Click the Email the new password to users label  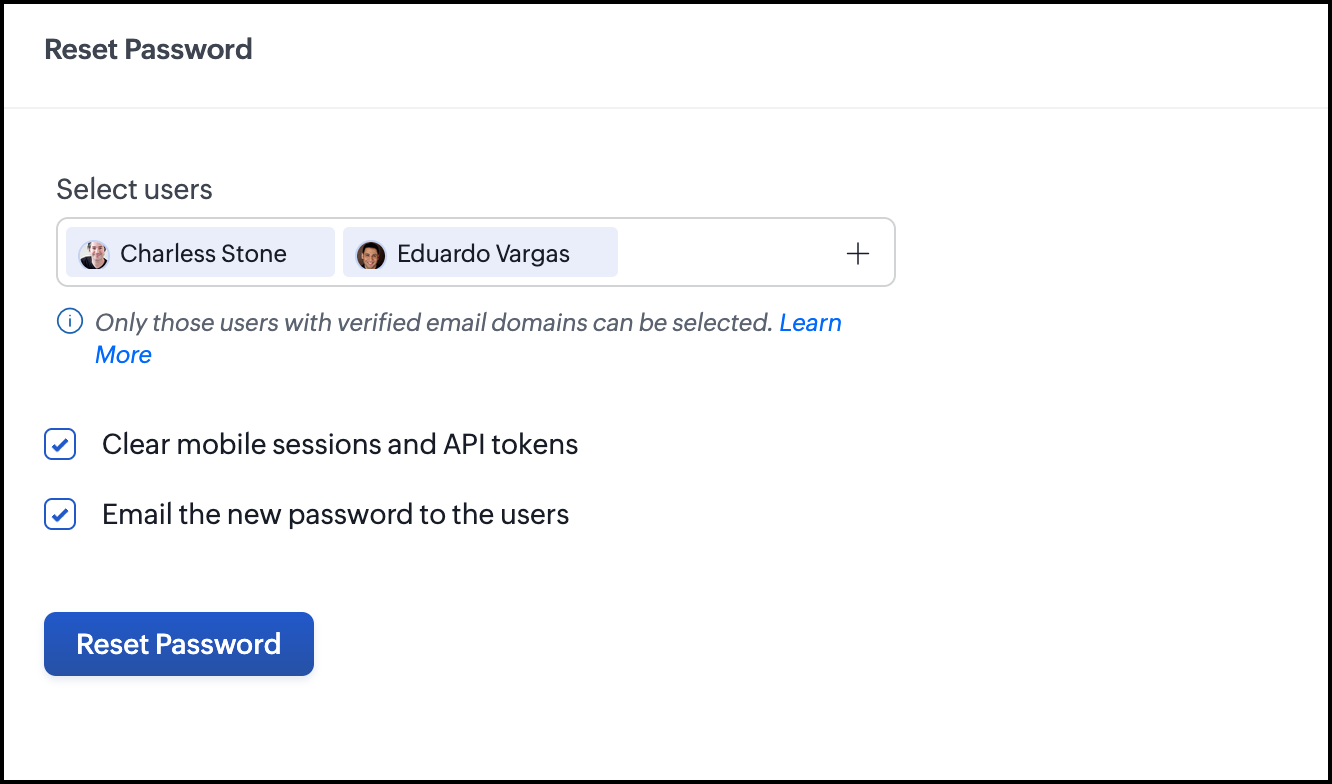point(335,515)
